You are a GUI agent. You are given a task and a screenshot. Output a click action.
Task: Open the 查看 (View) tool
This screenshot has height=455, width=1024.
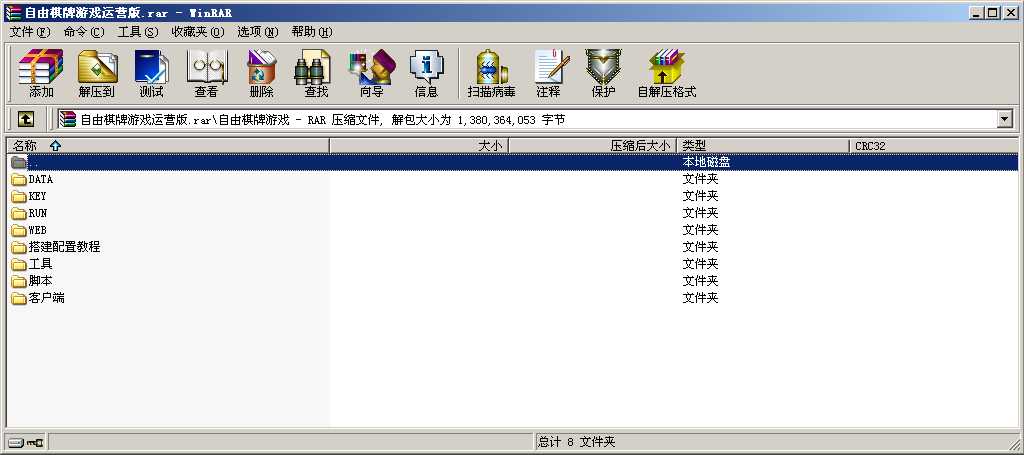coord(206,73)
